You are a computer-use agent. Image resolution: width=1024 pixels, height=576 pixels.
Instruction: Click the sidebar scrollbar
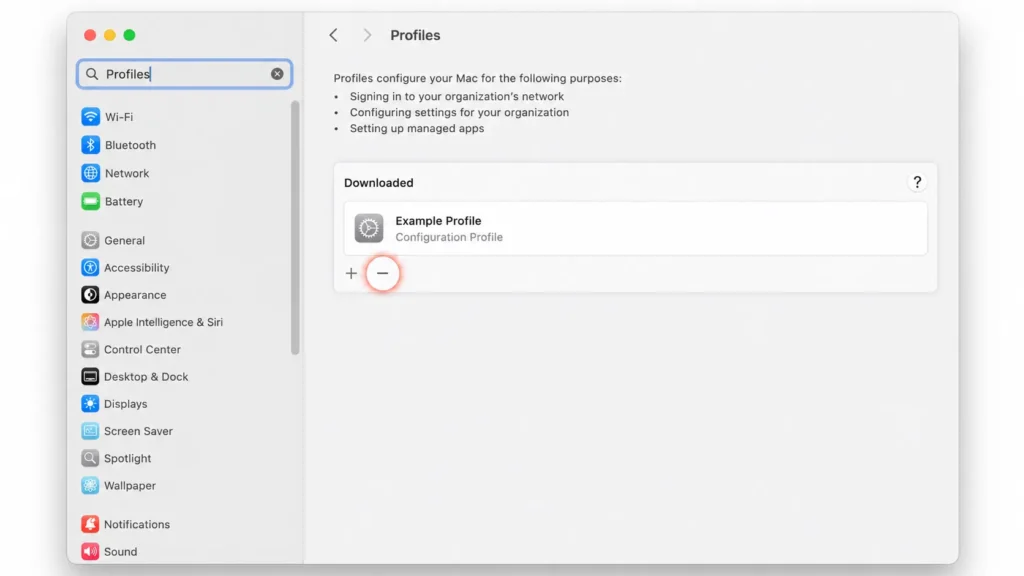(295, 227)
